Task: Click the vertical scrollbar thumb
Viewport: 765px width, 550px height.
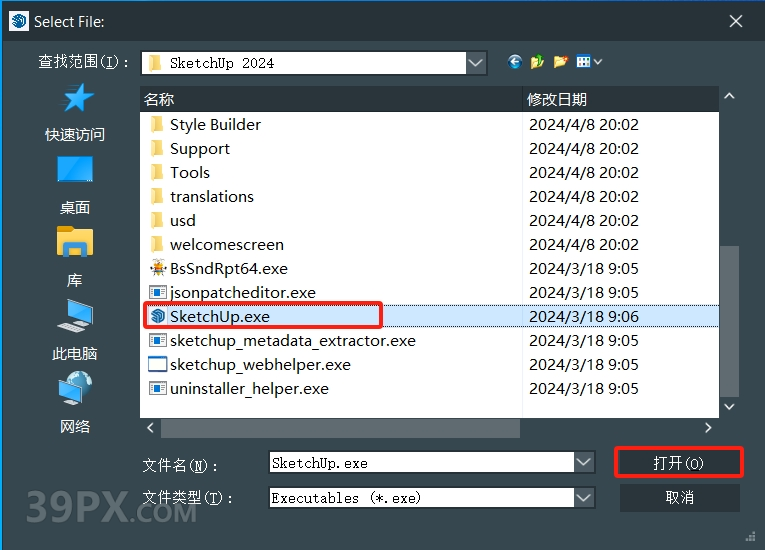Action: [x=729, y=322]
